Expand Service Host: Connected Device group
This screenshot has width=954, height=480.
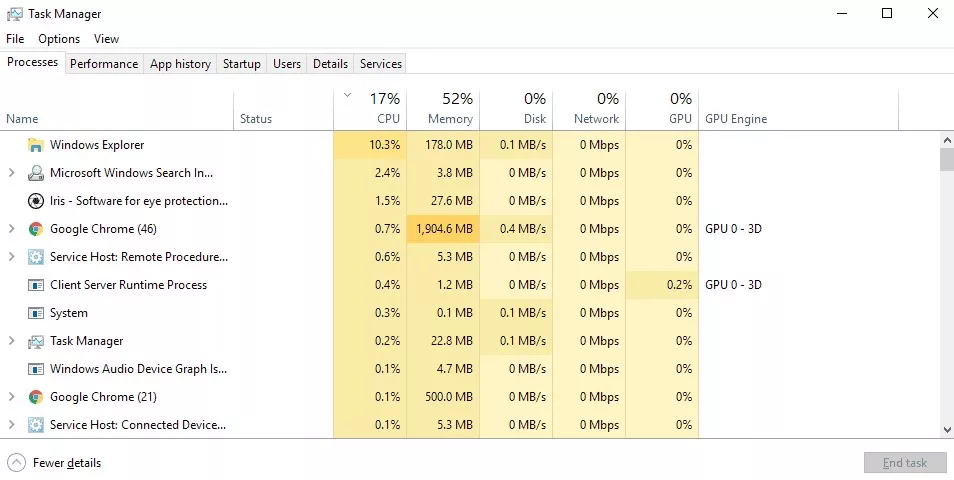[x=11, y=425]
